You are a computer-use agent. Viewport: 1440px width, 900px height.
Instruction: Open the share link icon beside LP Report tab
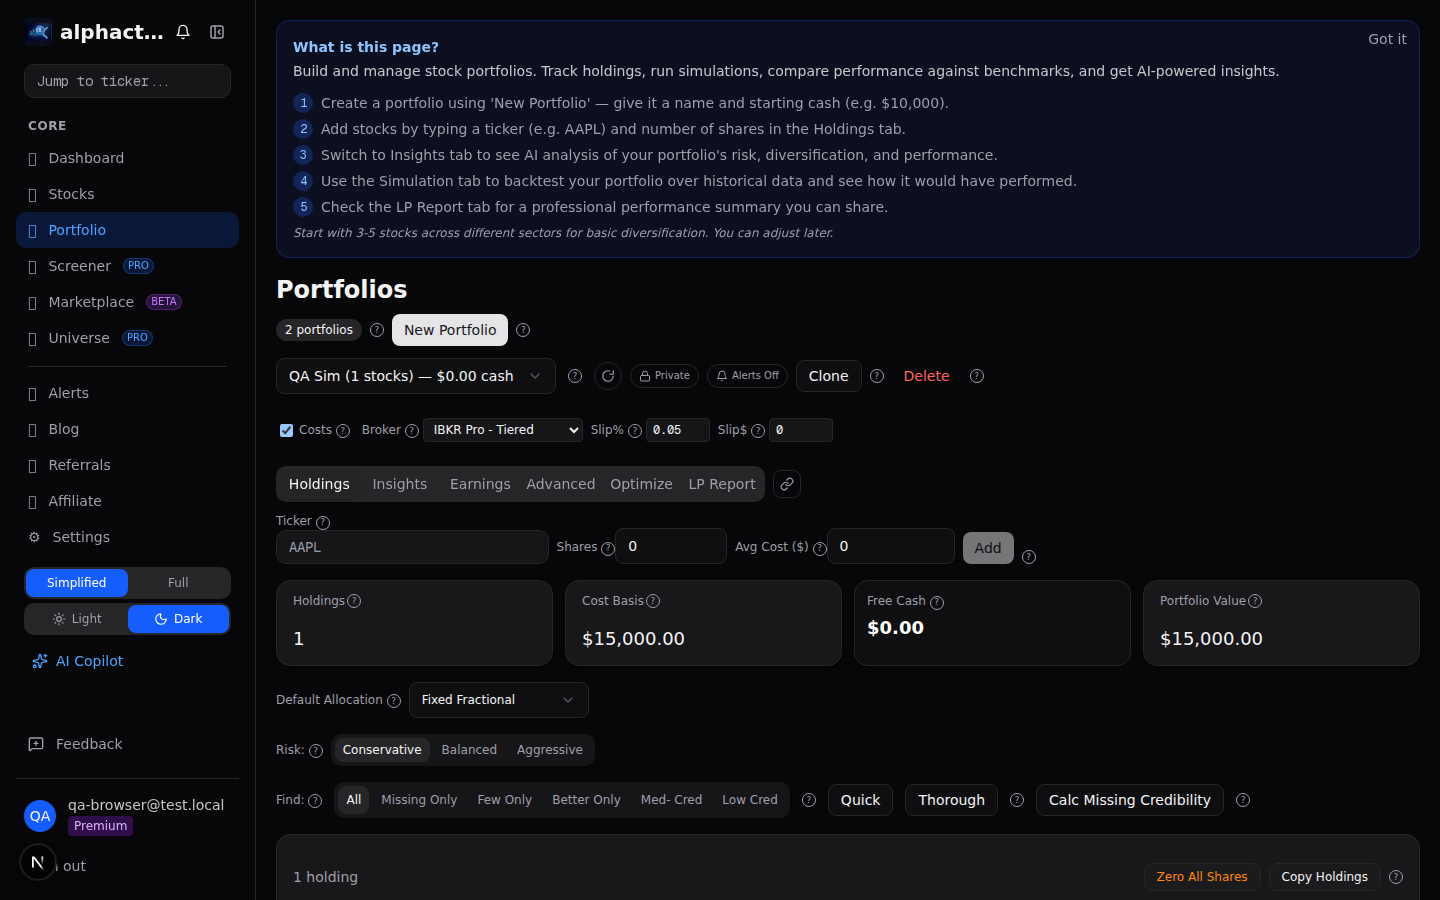[x=786, y=484]
